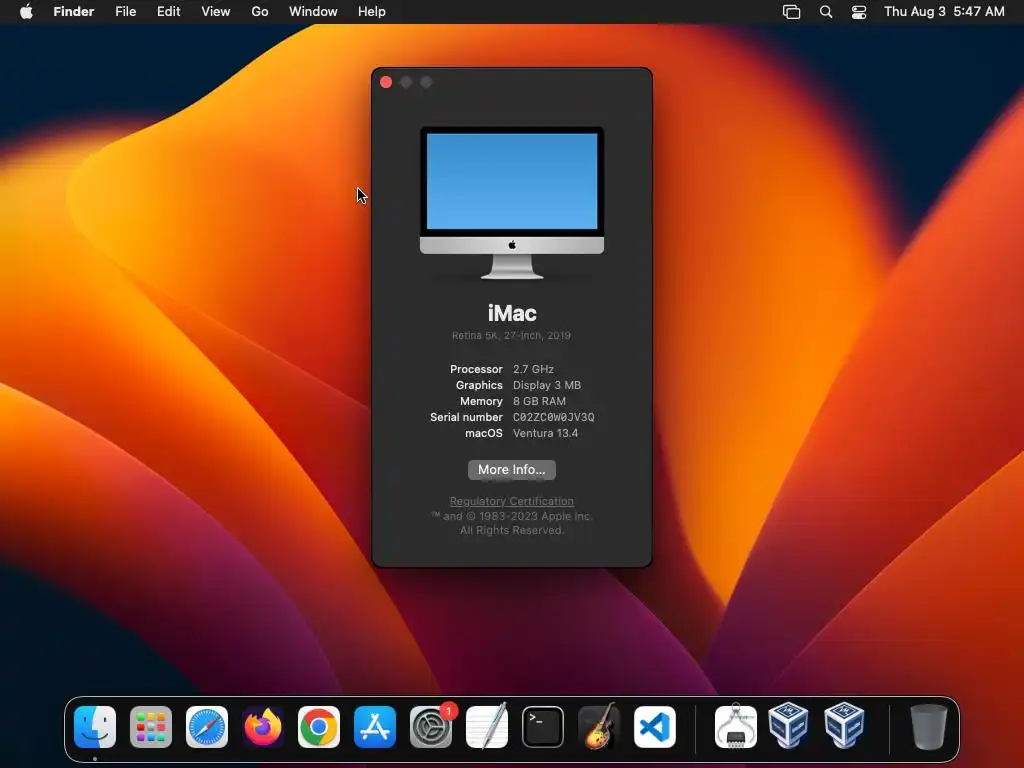Open the Edit menu

(x=168, y=12)
